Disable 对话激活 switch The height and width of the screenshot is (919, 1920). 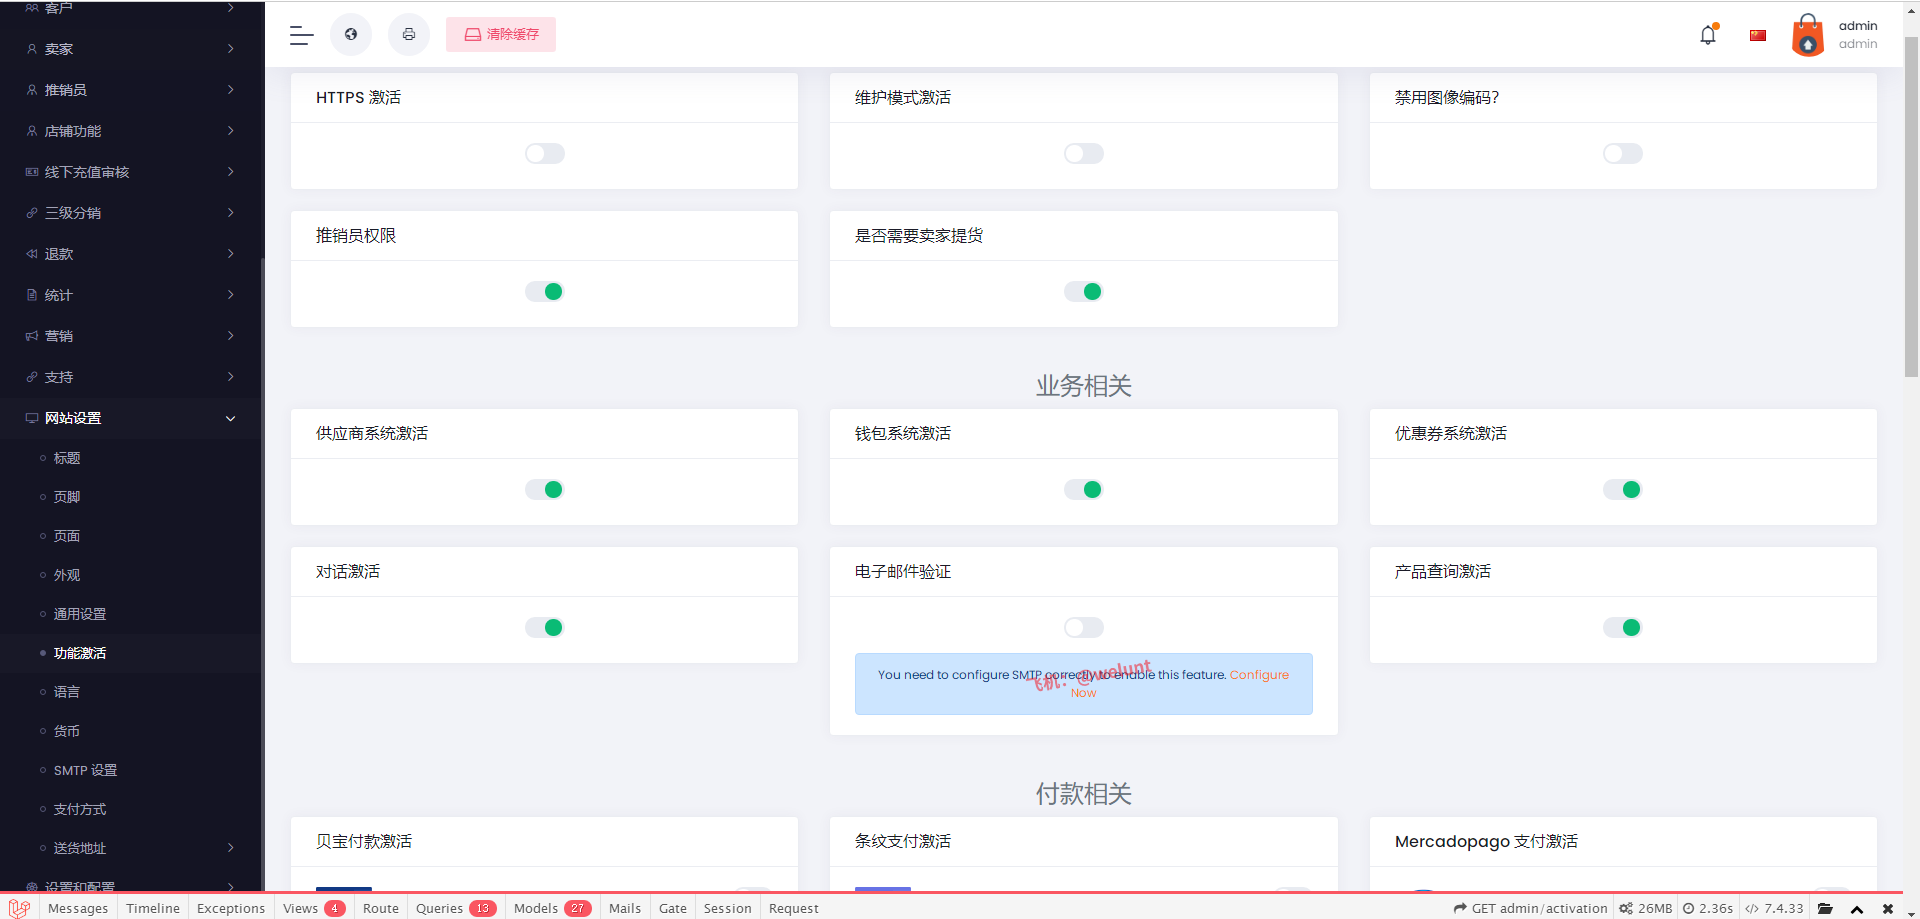pyautogui.click(x=545, y=627)
